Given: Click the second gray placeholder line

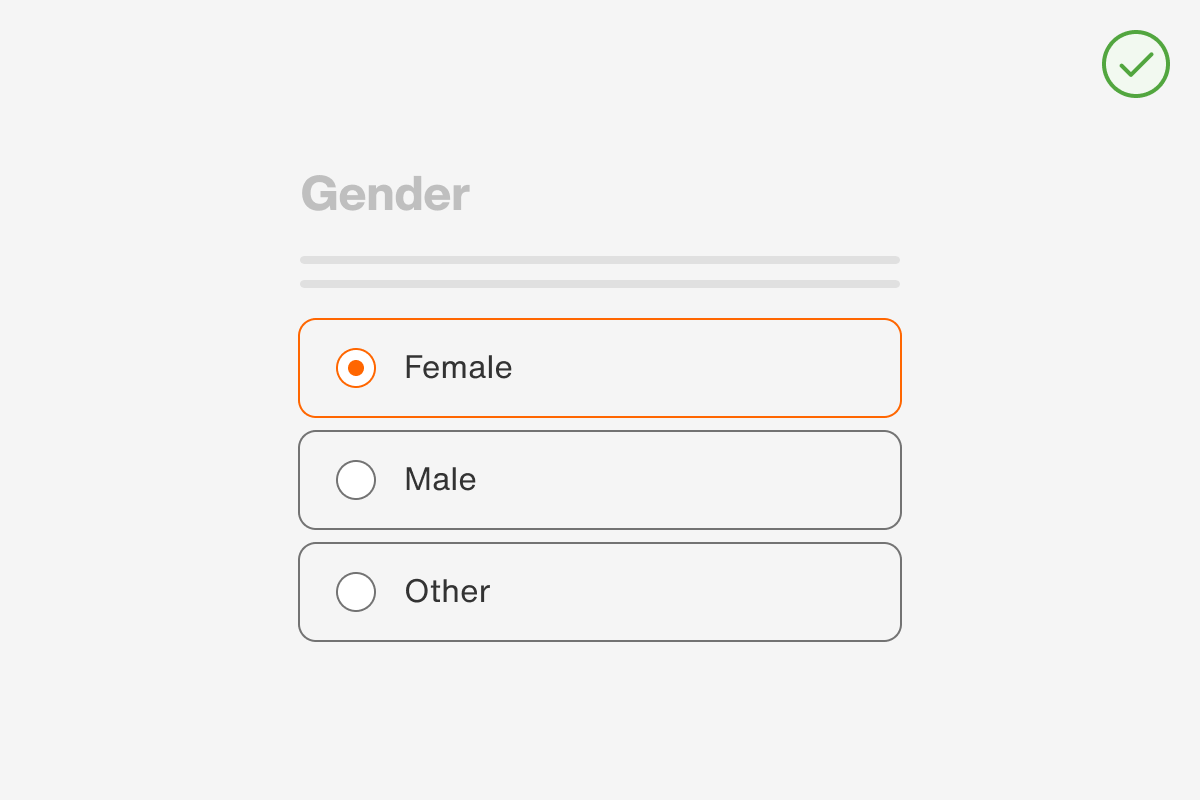Looking at the screenshot, I should [600, 283].
